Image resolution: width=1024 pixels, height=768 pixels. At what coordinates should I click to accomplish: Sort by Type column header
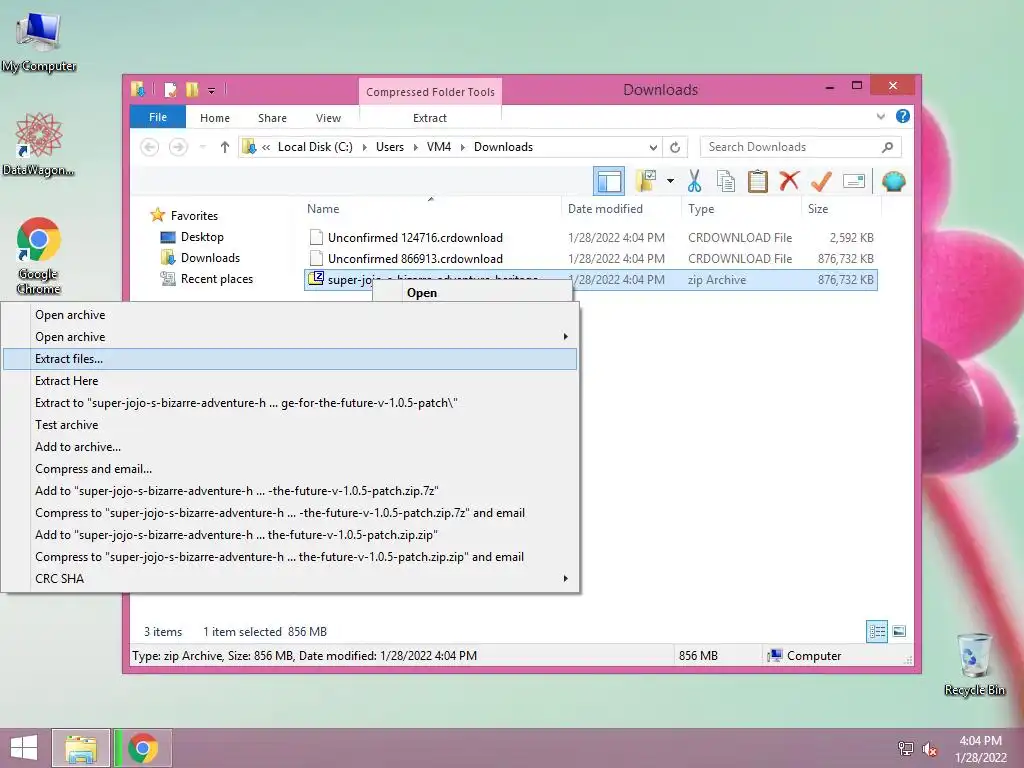tap(701, 209)
